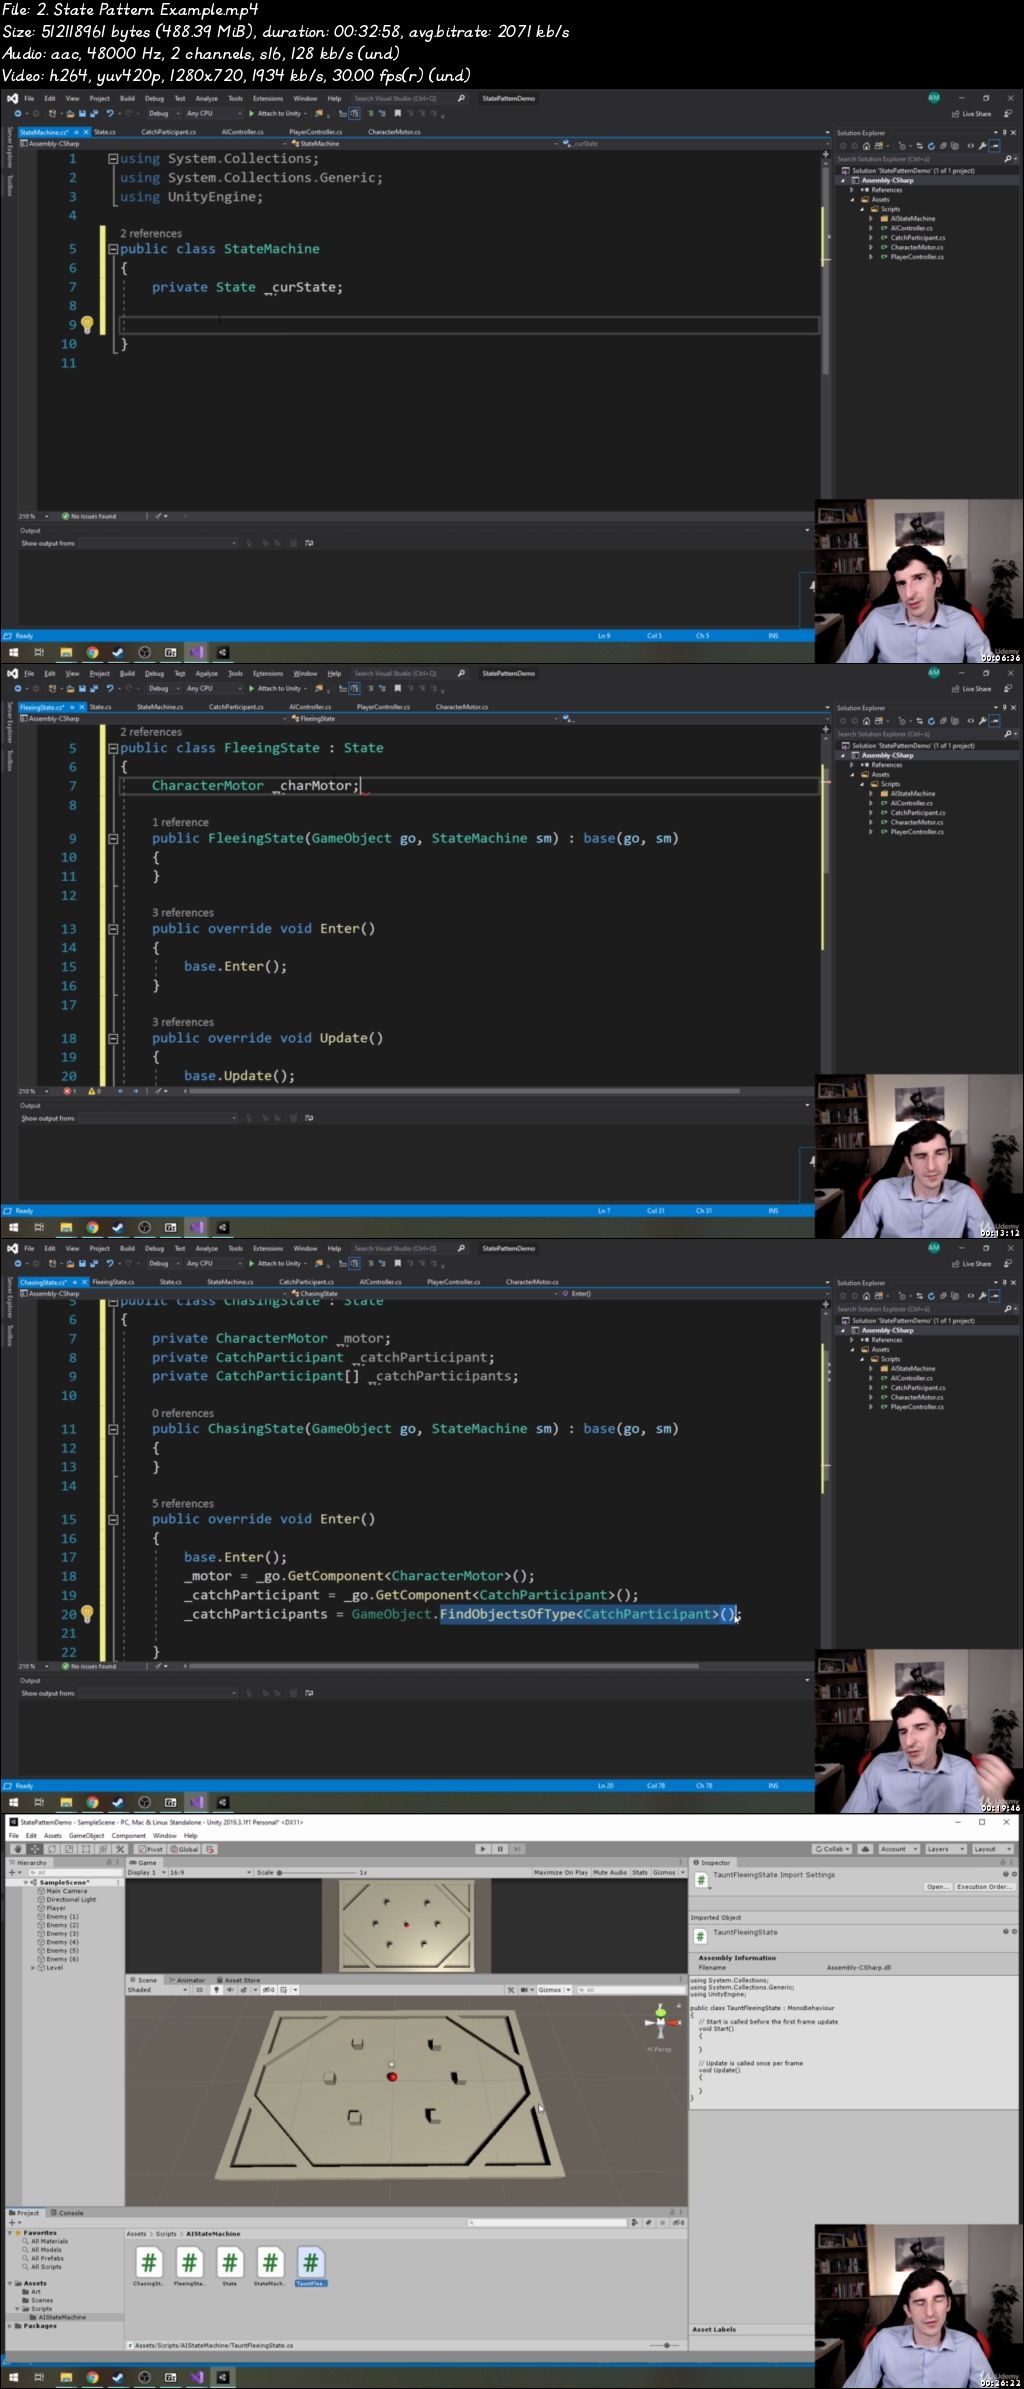Switch to the Animator tab in Unity
The width and height of the screenshot is (1024, 2389).
(187, 1979)
